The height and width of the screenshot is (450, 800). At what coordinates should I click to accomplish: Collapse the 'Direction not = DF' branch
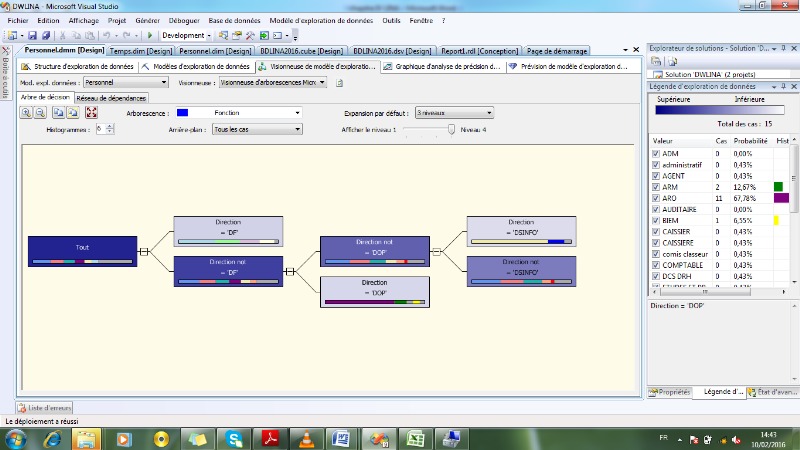coord(291,271)
